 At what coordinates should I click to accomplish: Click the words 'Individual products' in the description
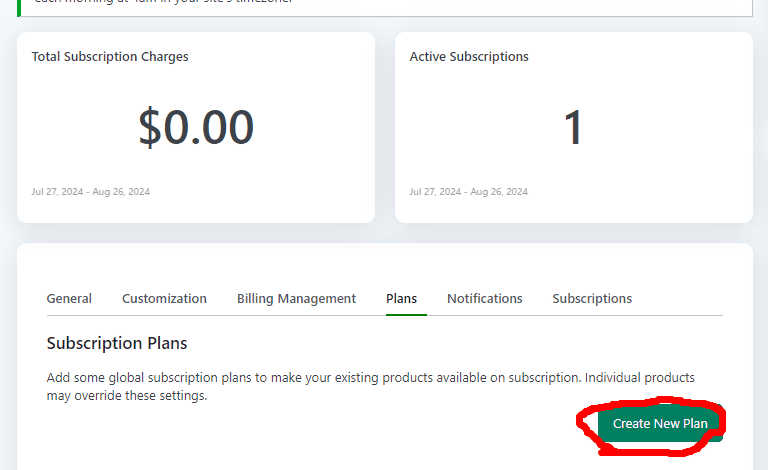point(640,377)
